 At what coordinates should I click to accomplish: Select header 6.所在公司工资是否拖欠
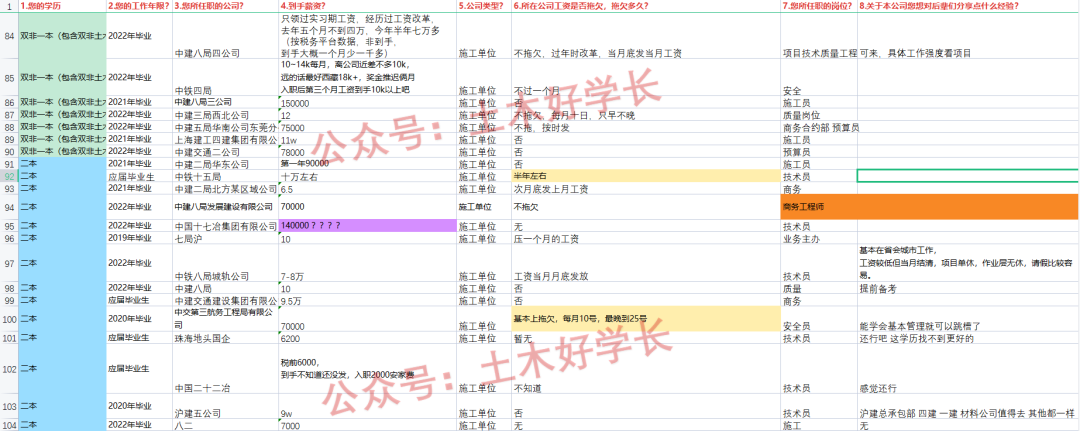click(646, 6)
